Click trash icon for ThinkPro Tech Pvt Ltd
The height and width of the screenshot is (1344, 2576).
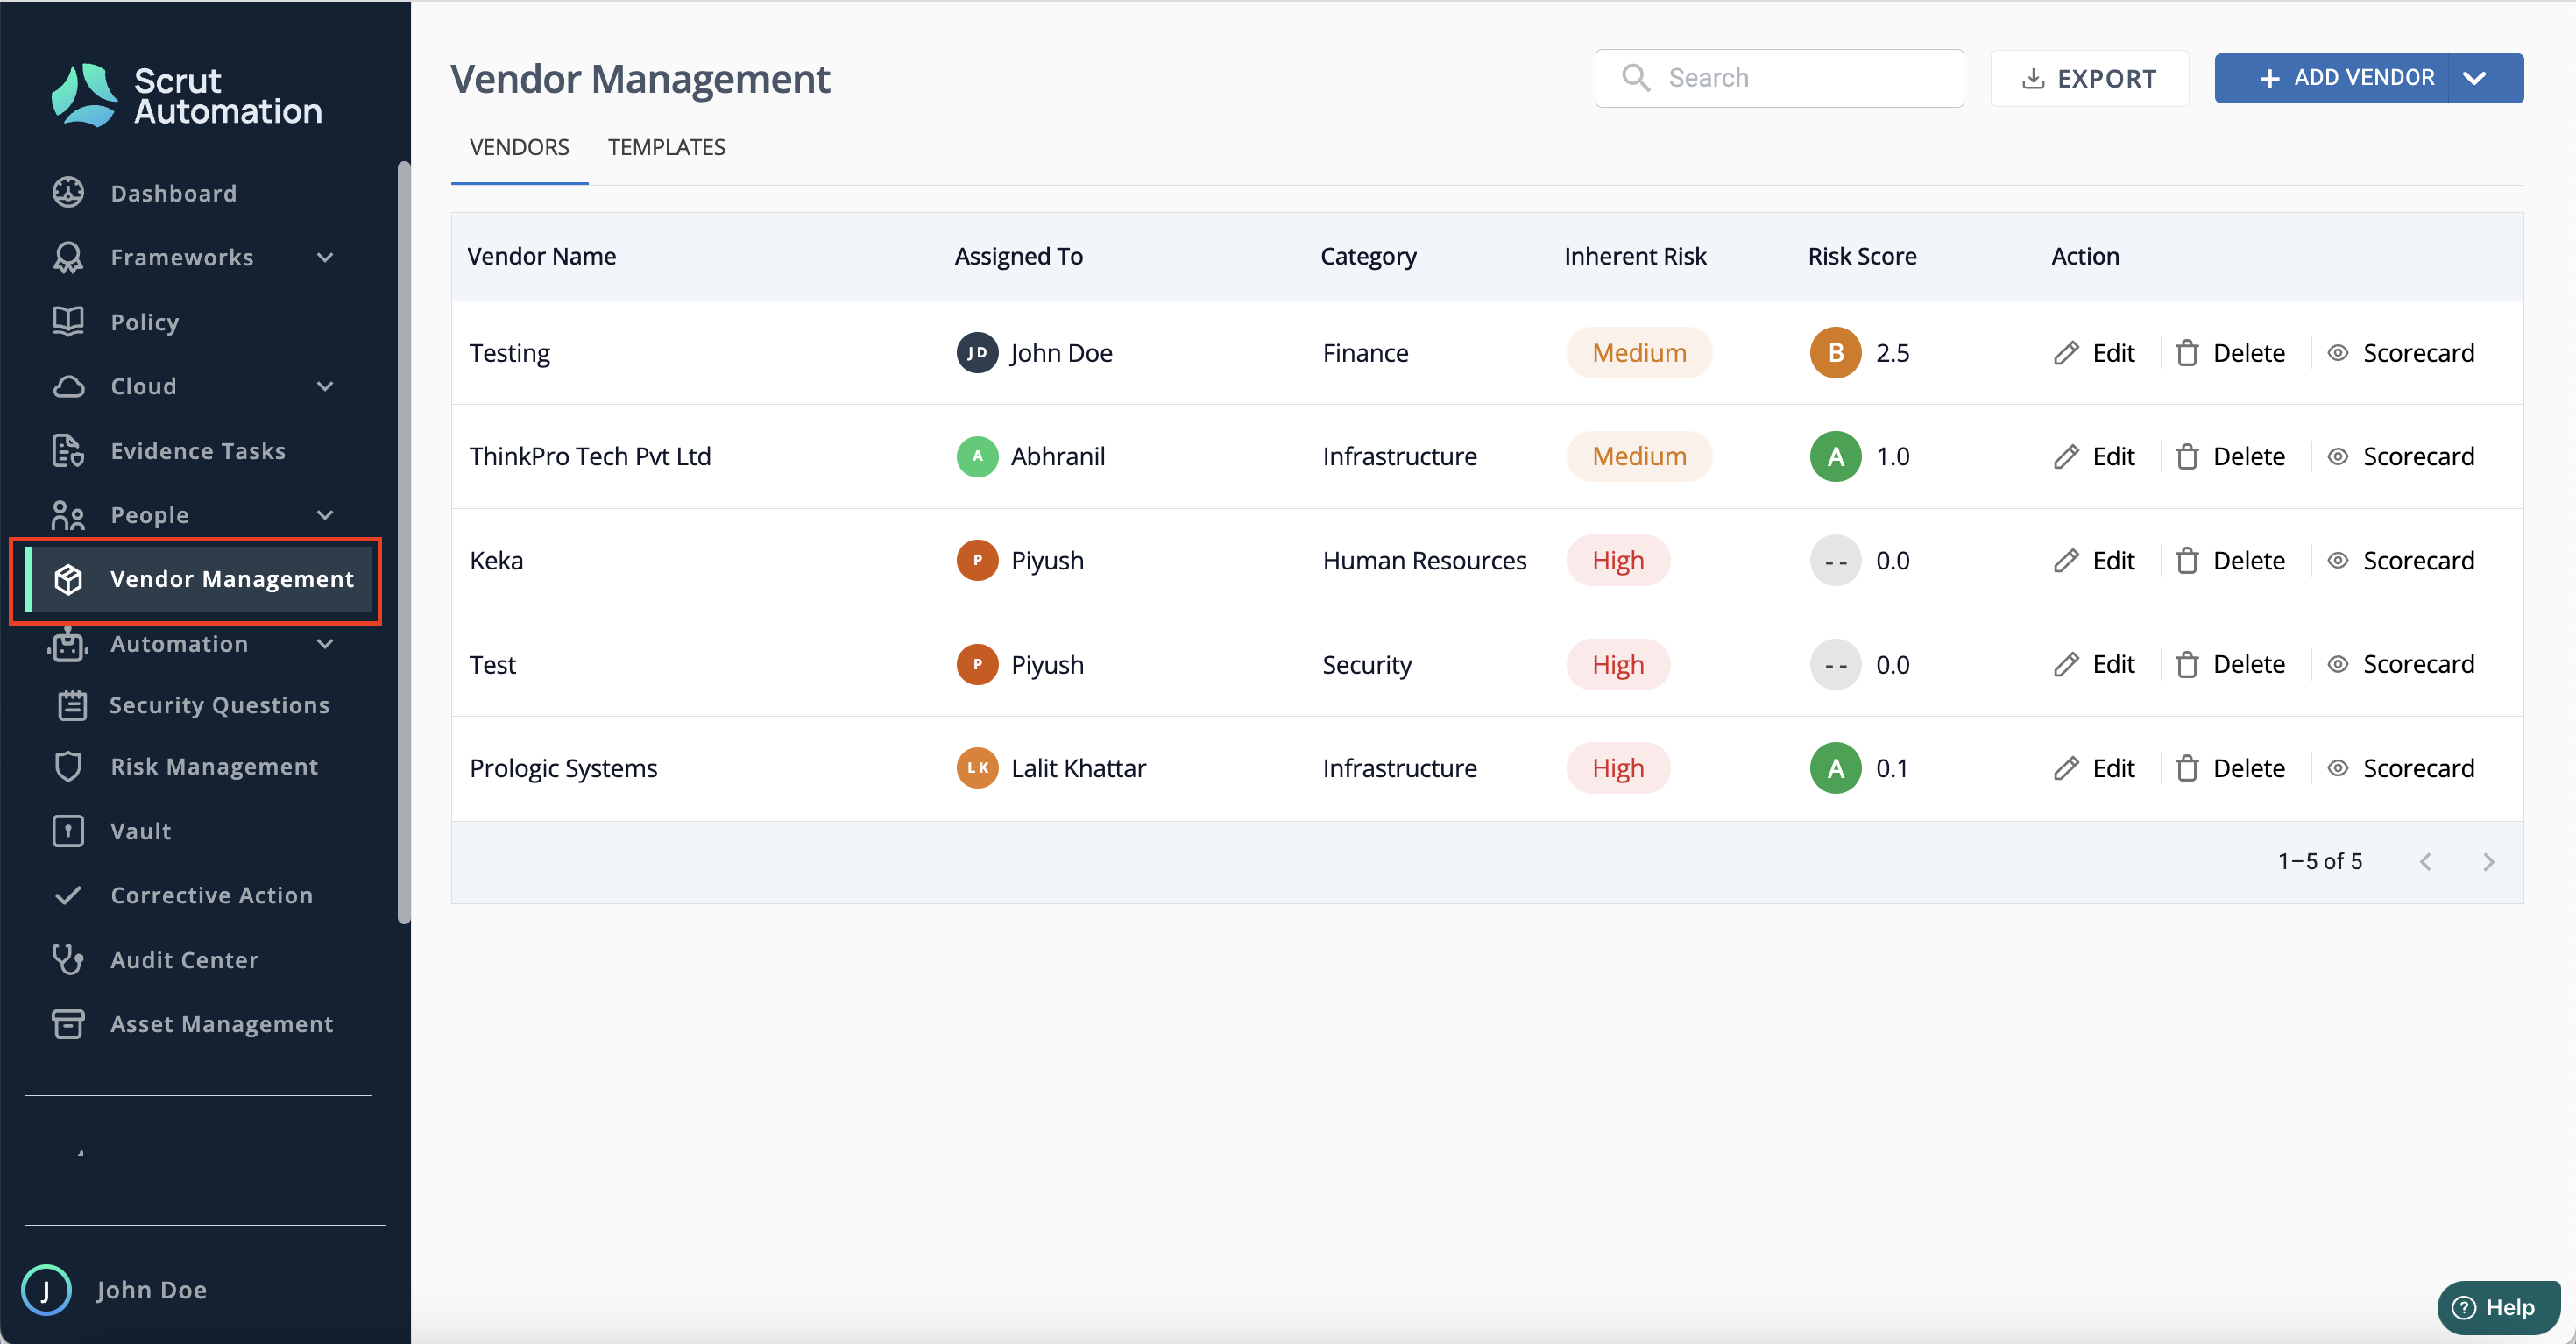(x=2187, y=457)
